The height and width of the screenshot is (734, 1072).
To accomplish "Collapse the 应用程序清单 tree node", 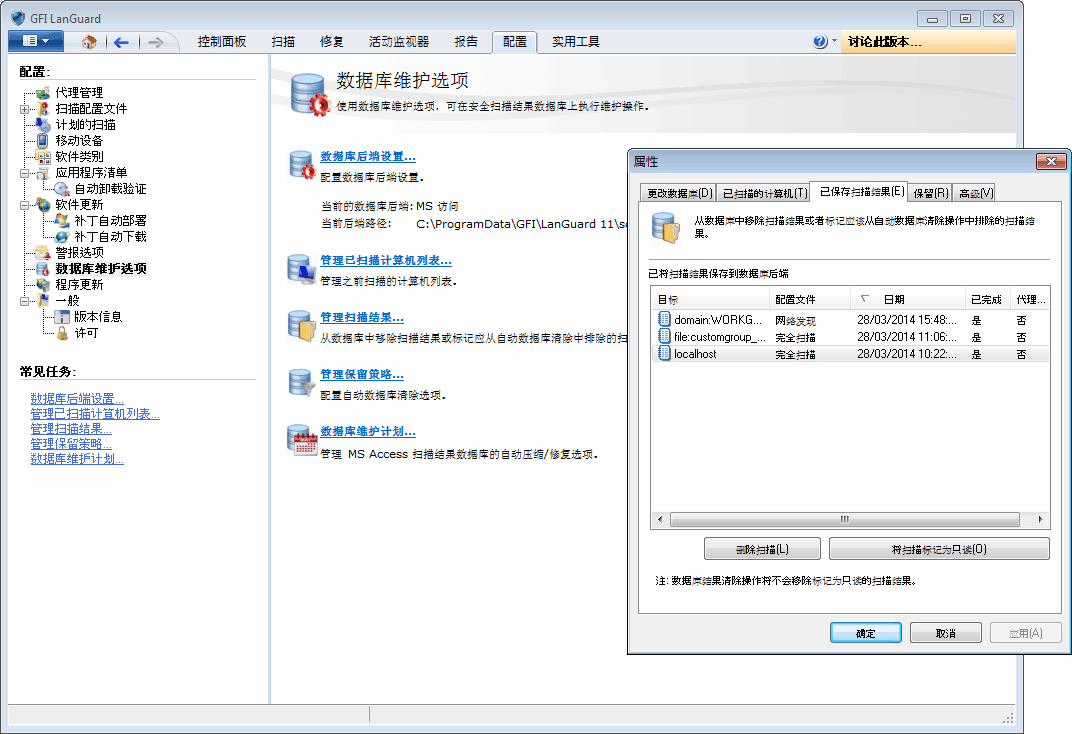I will coord(25,173).
